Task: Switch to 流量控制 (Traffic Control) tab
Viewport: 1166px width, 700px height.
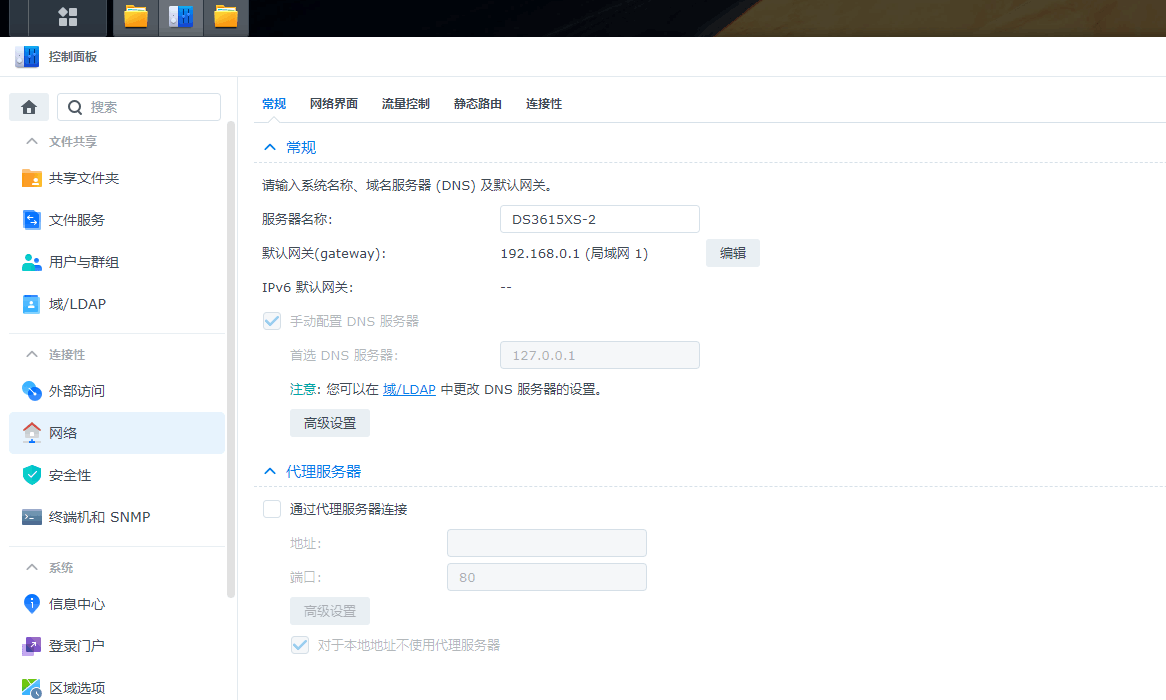Action: coord(405,104)
